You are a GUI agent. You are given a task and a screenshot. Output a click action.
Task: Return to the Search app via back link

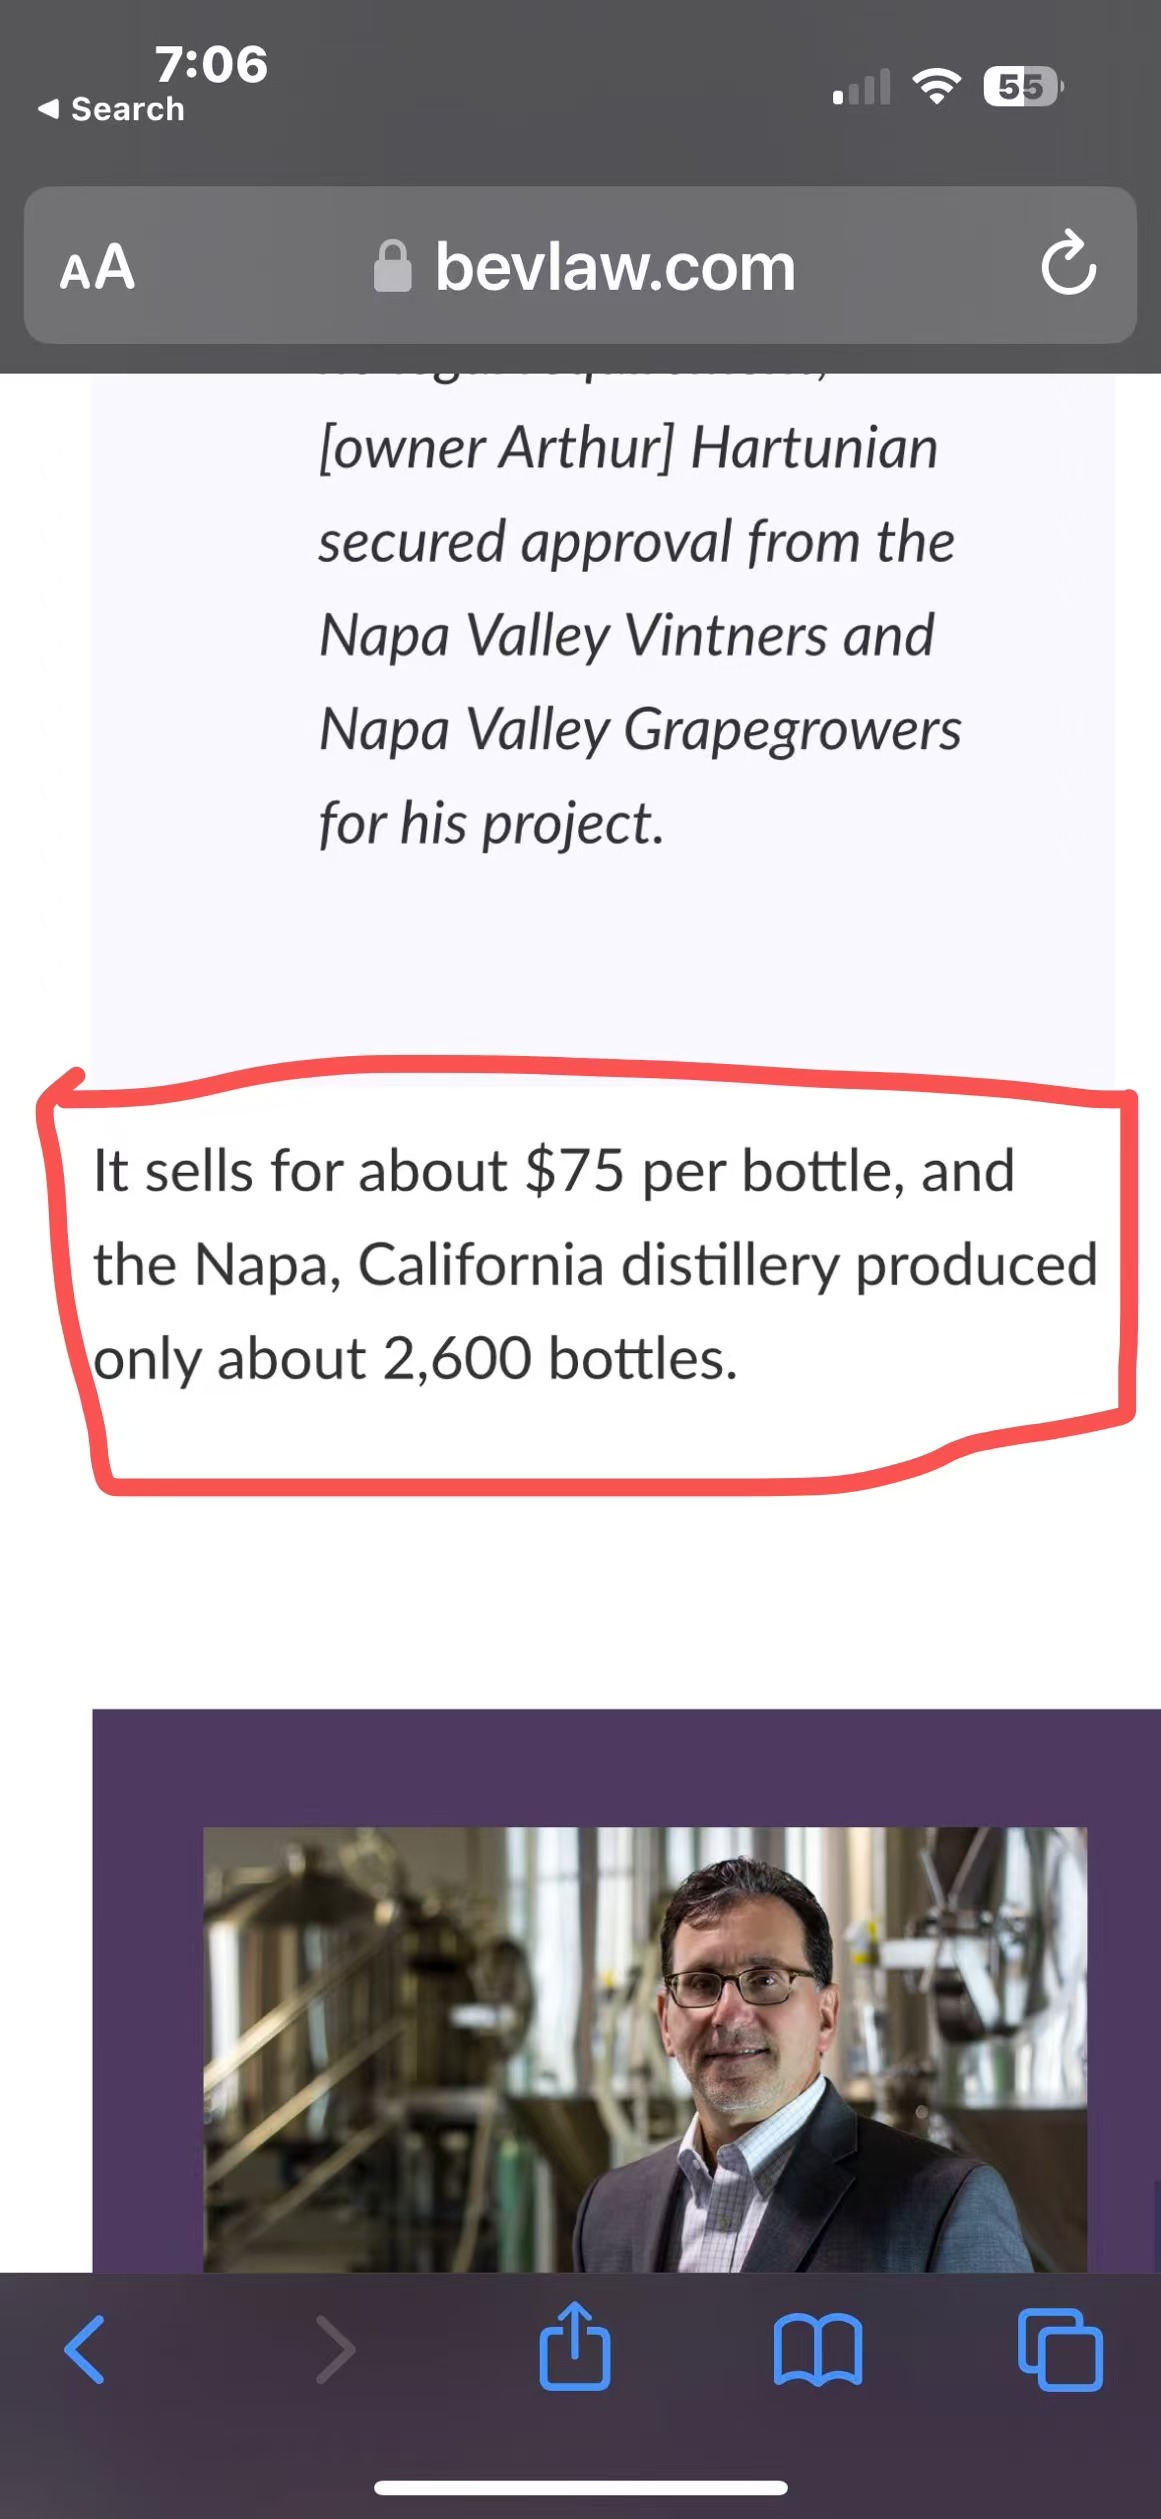click(112, 109)
